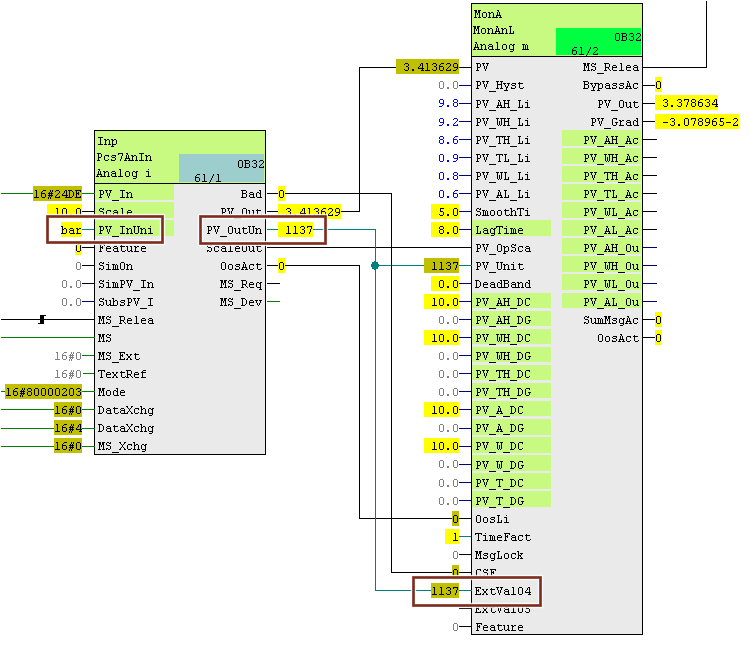Click the LagTime parameter
The width and height of the screenshot is (750, 646).
point(500,230)
